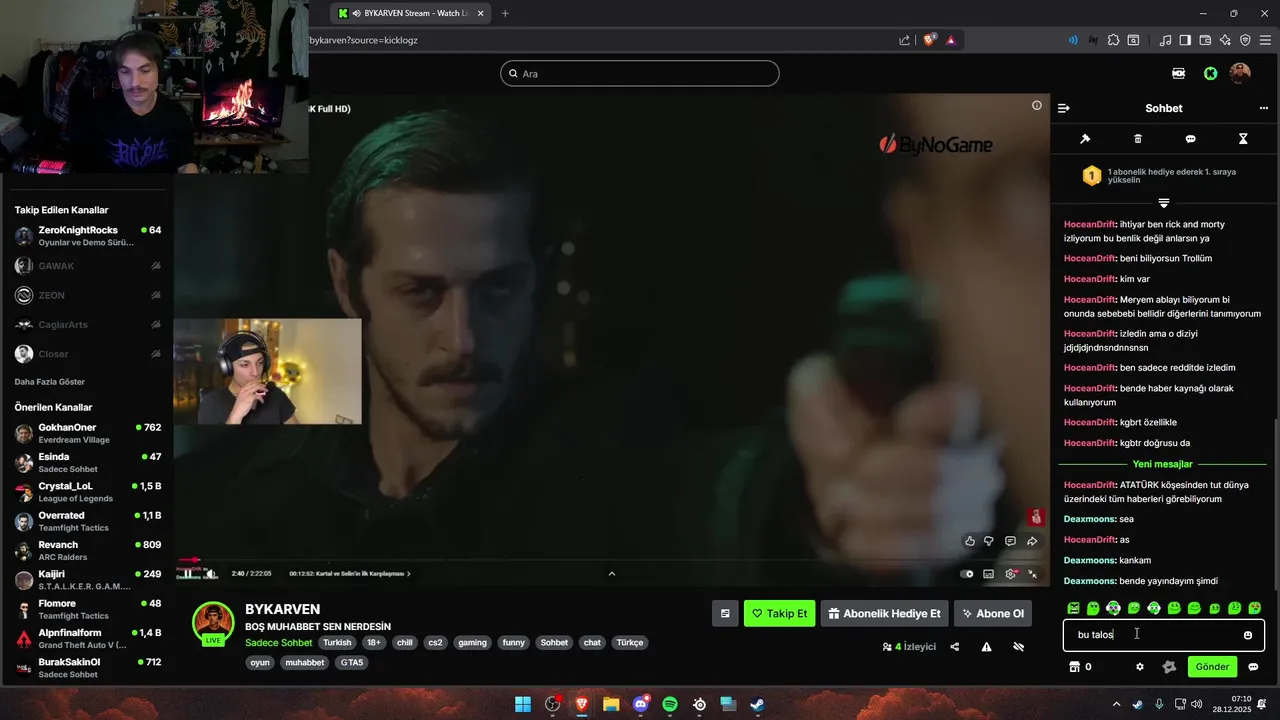Image resolution: width=1280 pixels, height=720 pixels.
Task: Open comment icon on video
Action: click(x=1010, y=541)
